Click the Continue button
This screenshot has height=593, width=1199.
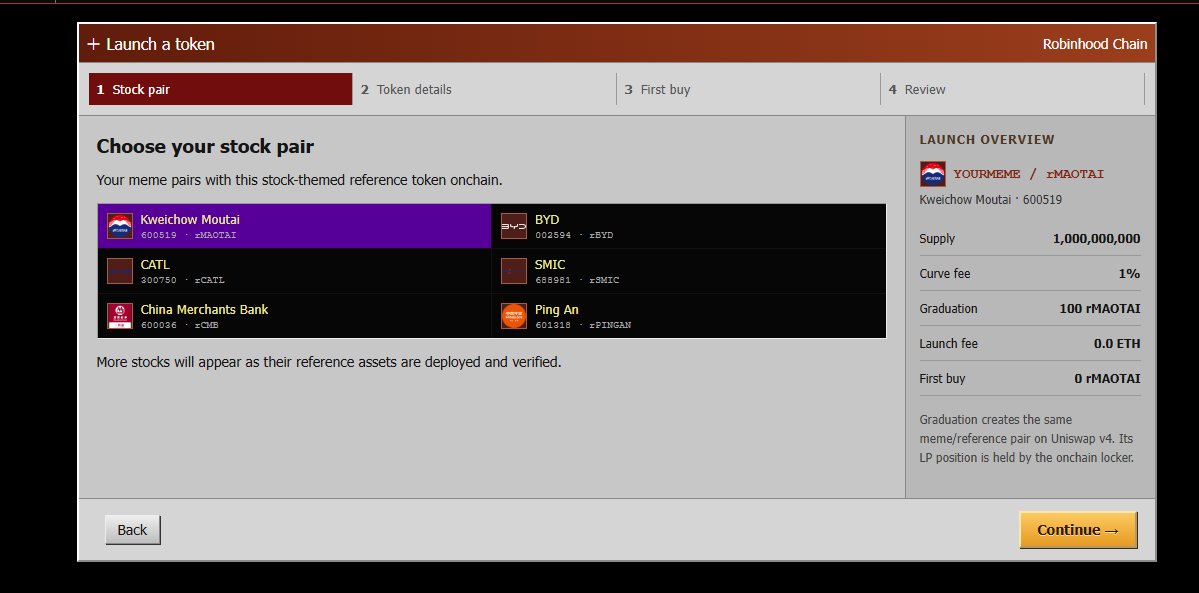point(1078,529)
